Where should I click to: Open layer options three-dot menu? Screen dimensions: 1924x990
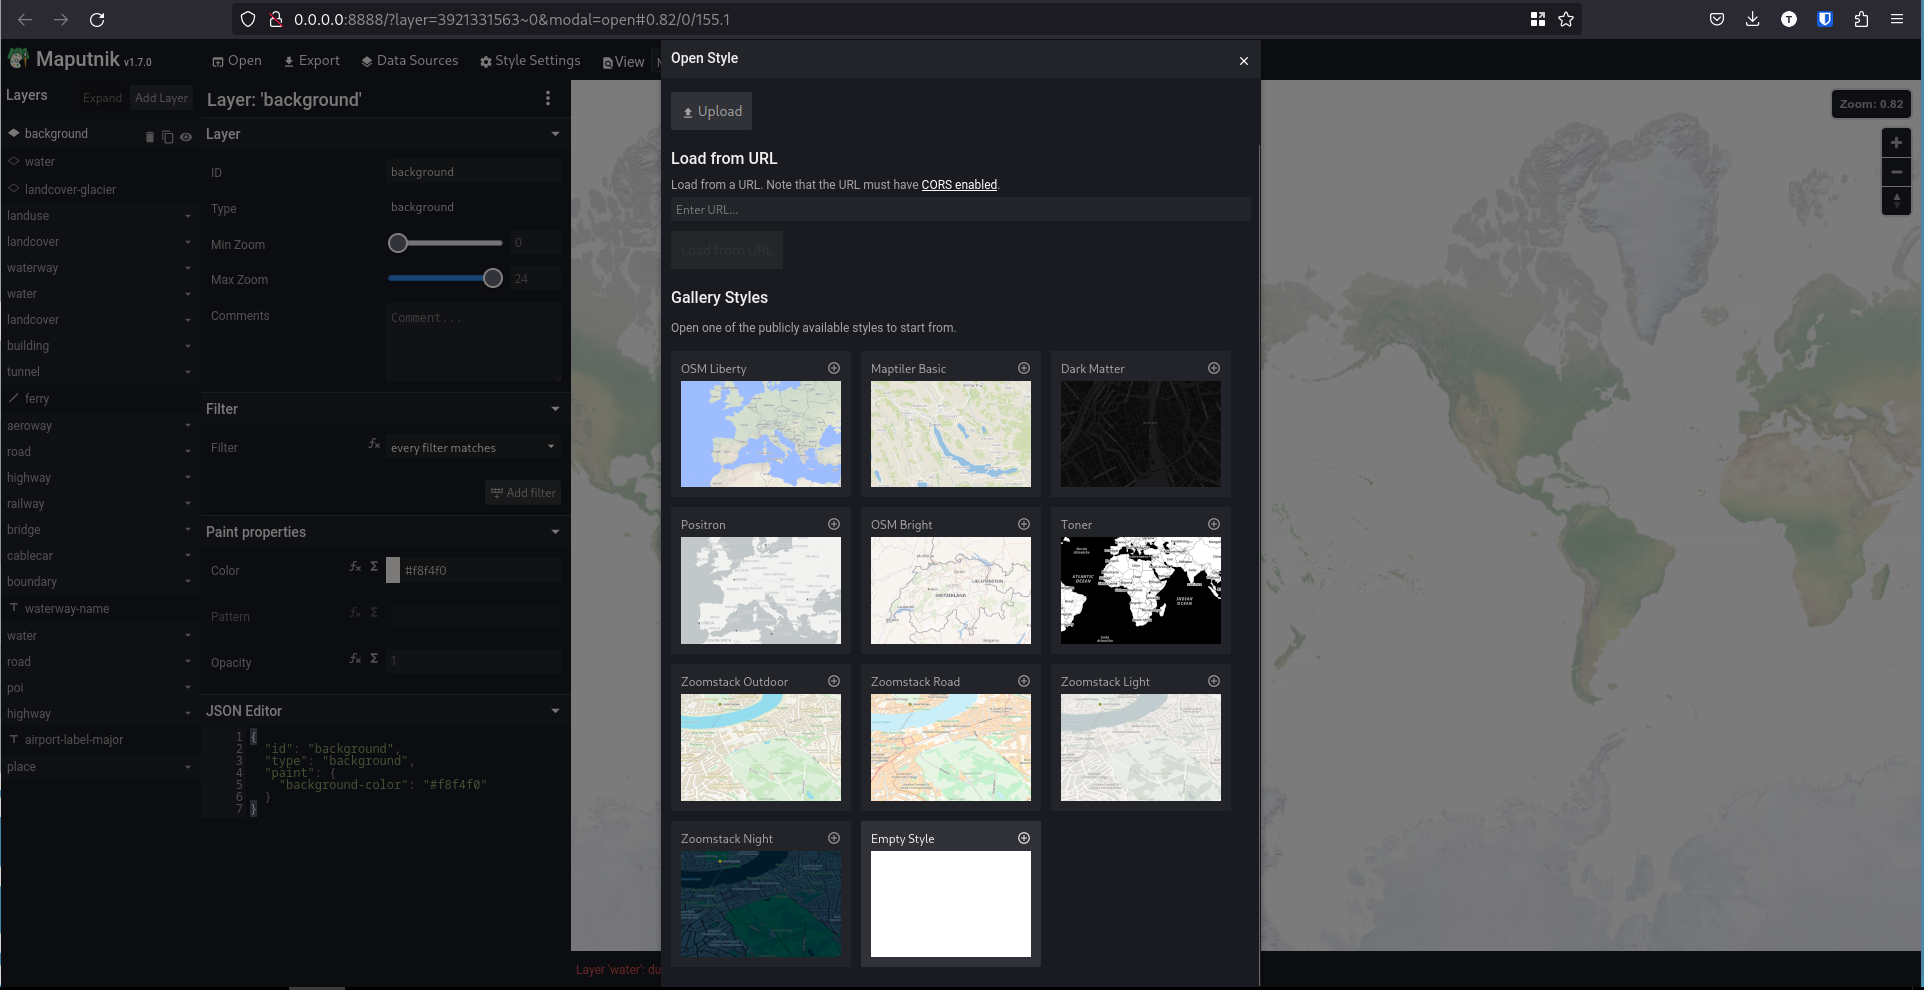pyautogui.click(x=547, y=98)
